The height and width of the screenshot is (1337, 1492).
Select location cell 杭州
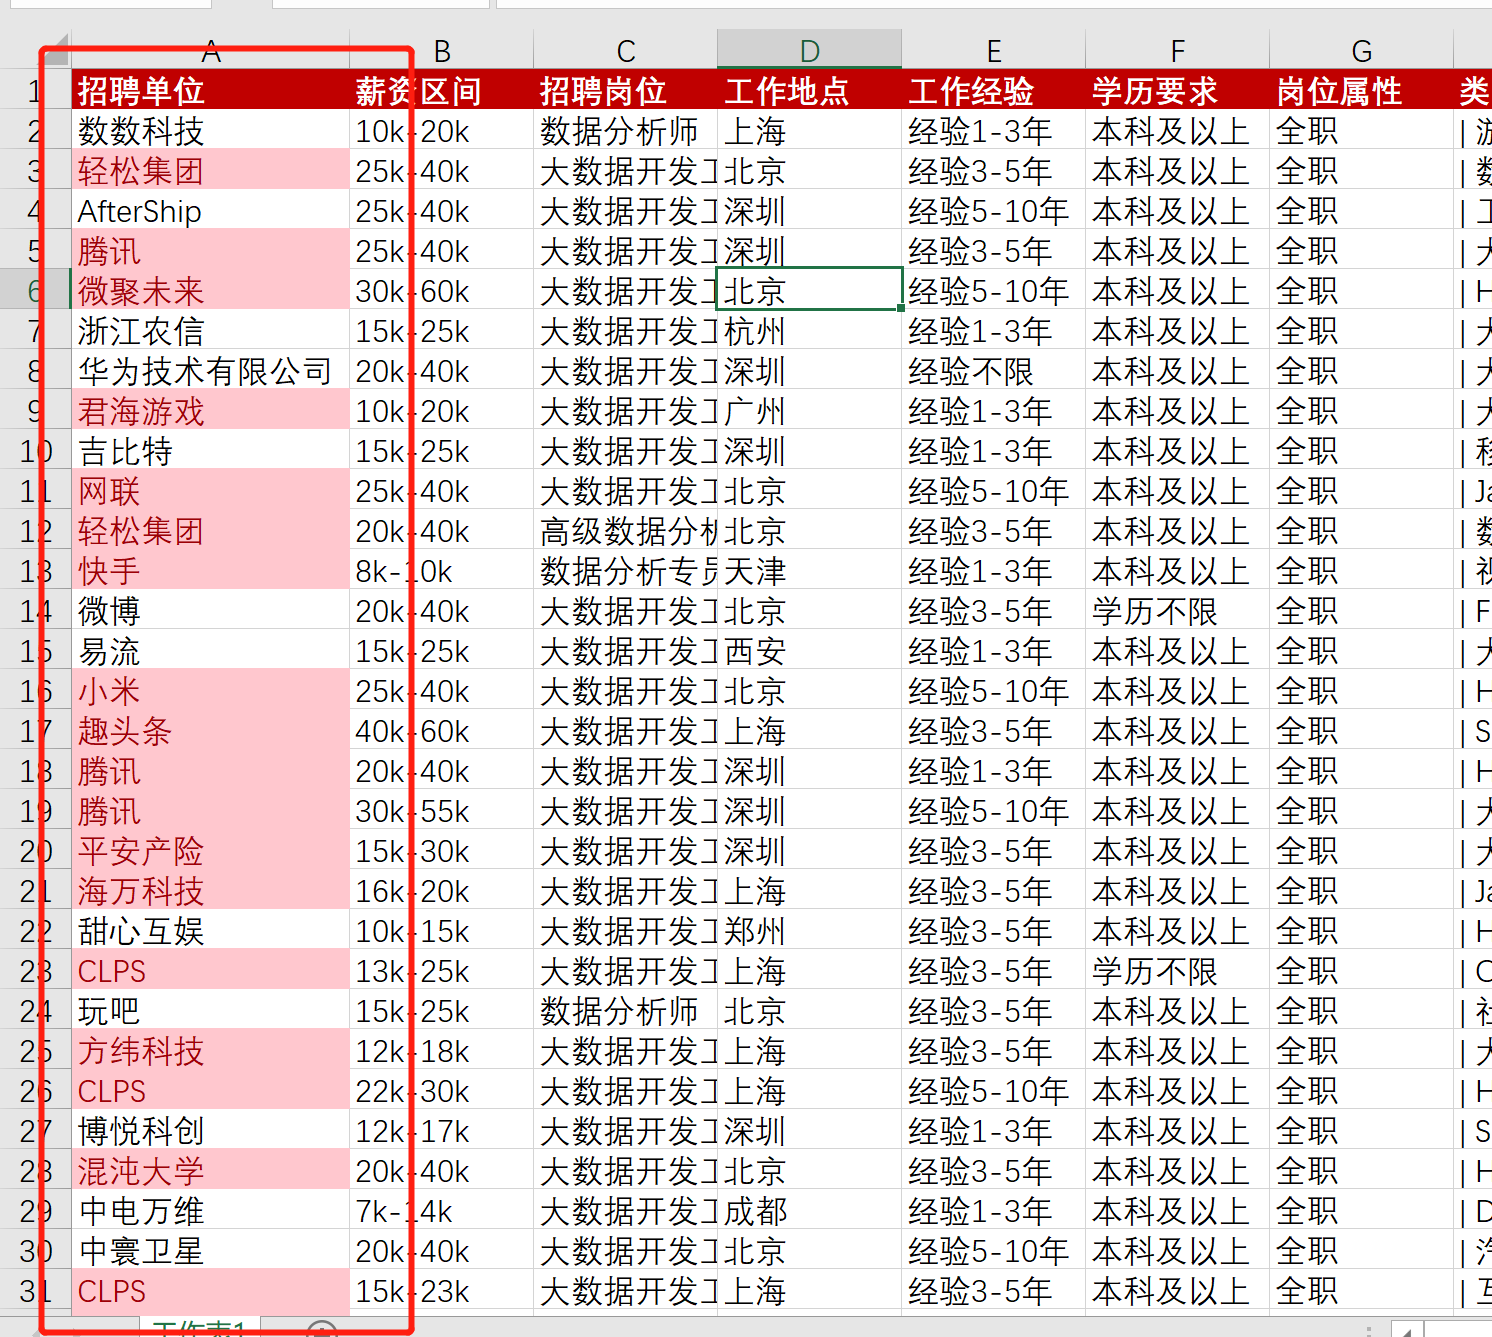pyautogui.click(x=809, y=331)
